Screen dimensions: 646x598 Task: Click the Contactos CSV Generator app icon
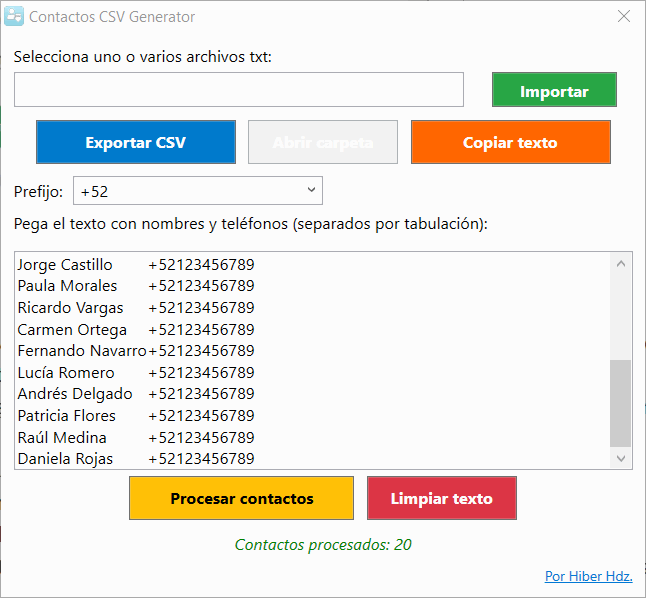pyautogui.click(x=15, y=17)
